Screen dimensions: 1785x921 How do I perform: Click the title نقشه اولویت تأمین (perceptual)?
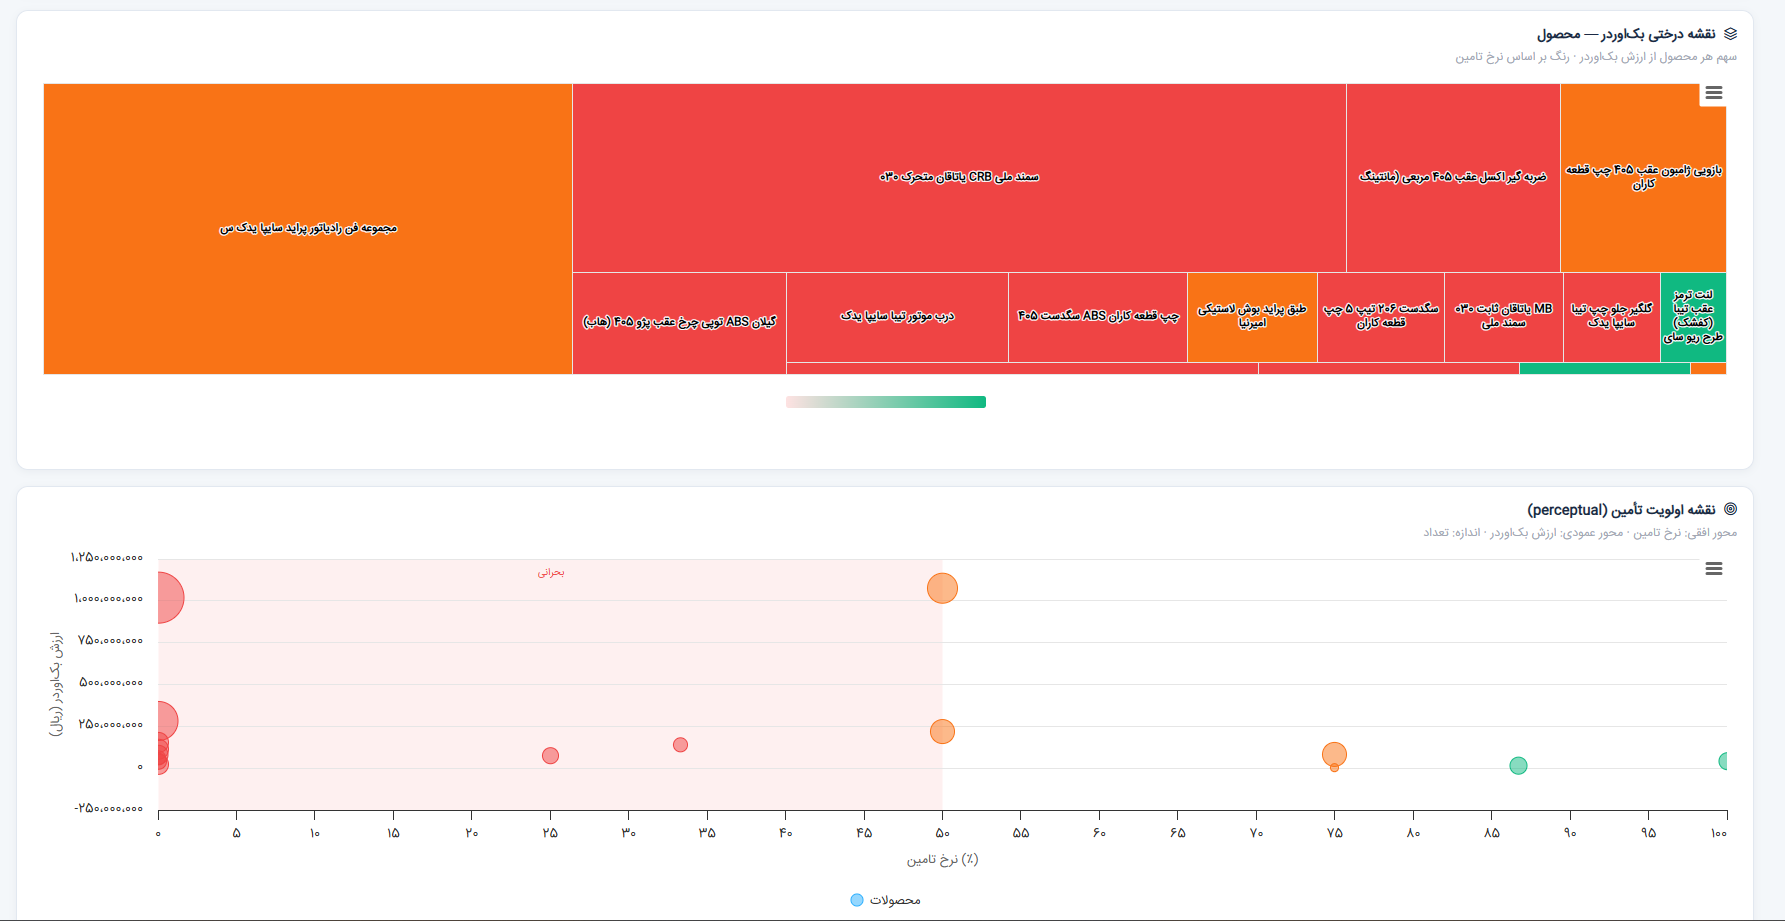[x=1621, y=510]
